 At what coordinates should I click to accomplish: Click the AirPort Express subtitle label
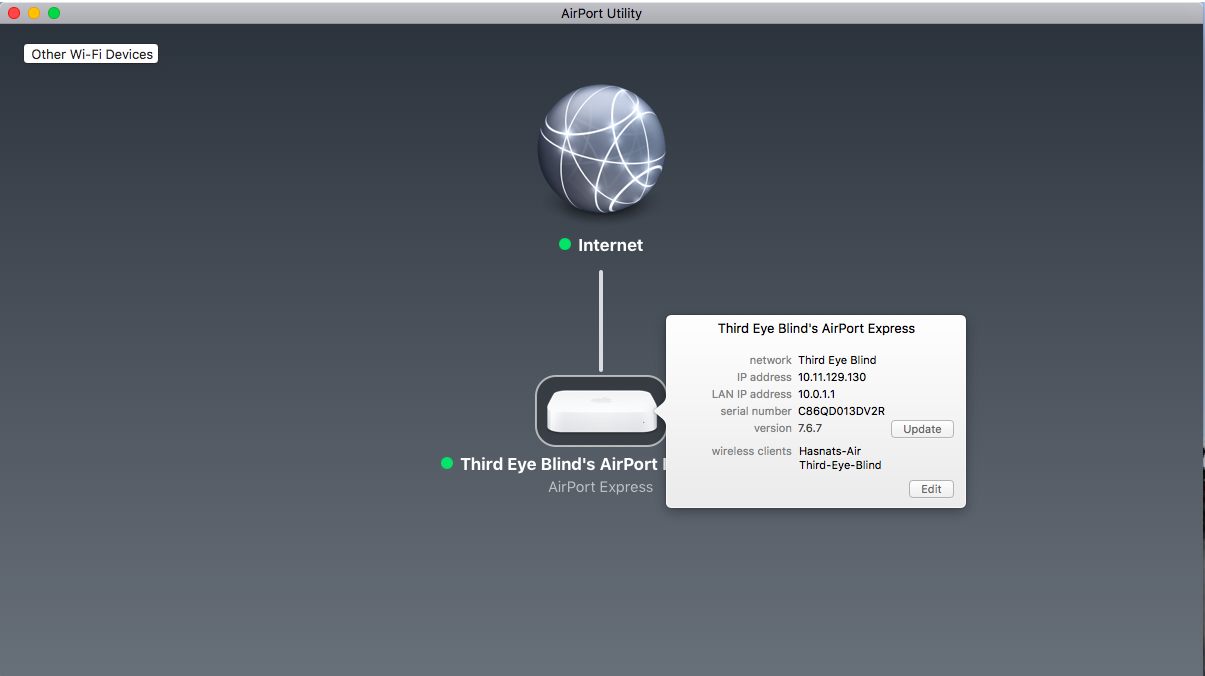(600, 487)
